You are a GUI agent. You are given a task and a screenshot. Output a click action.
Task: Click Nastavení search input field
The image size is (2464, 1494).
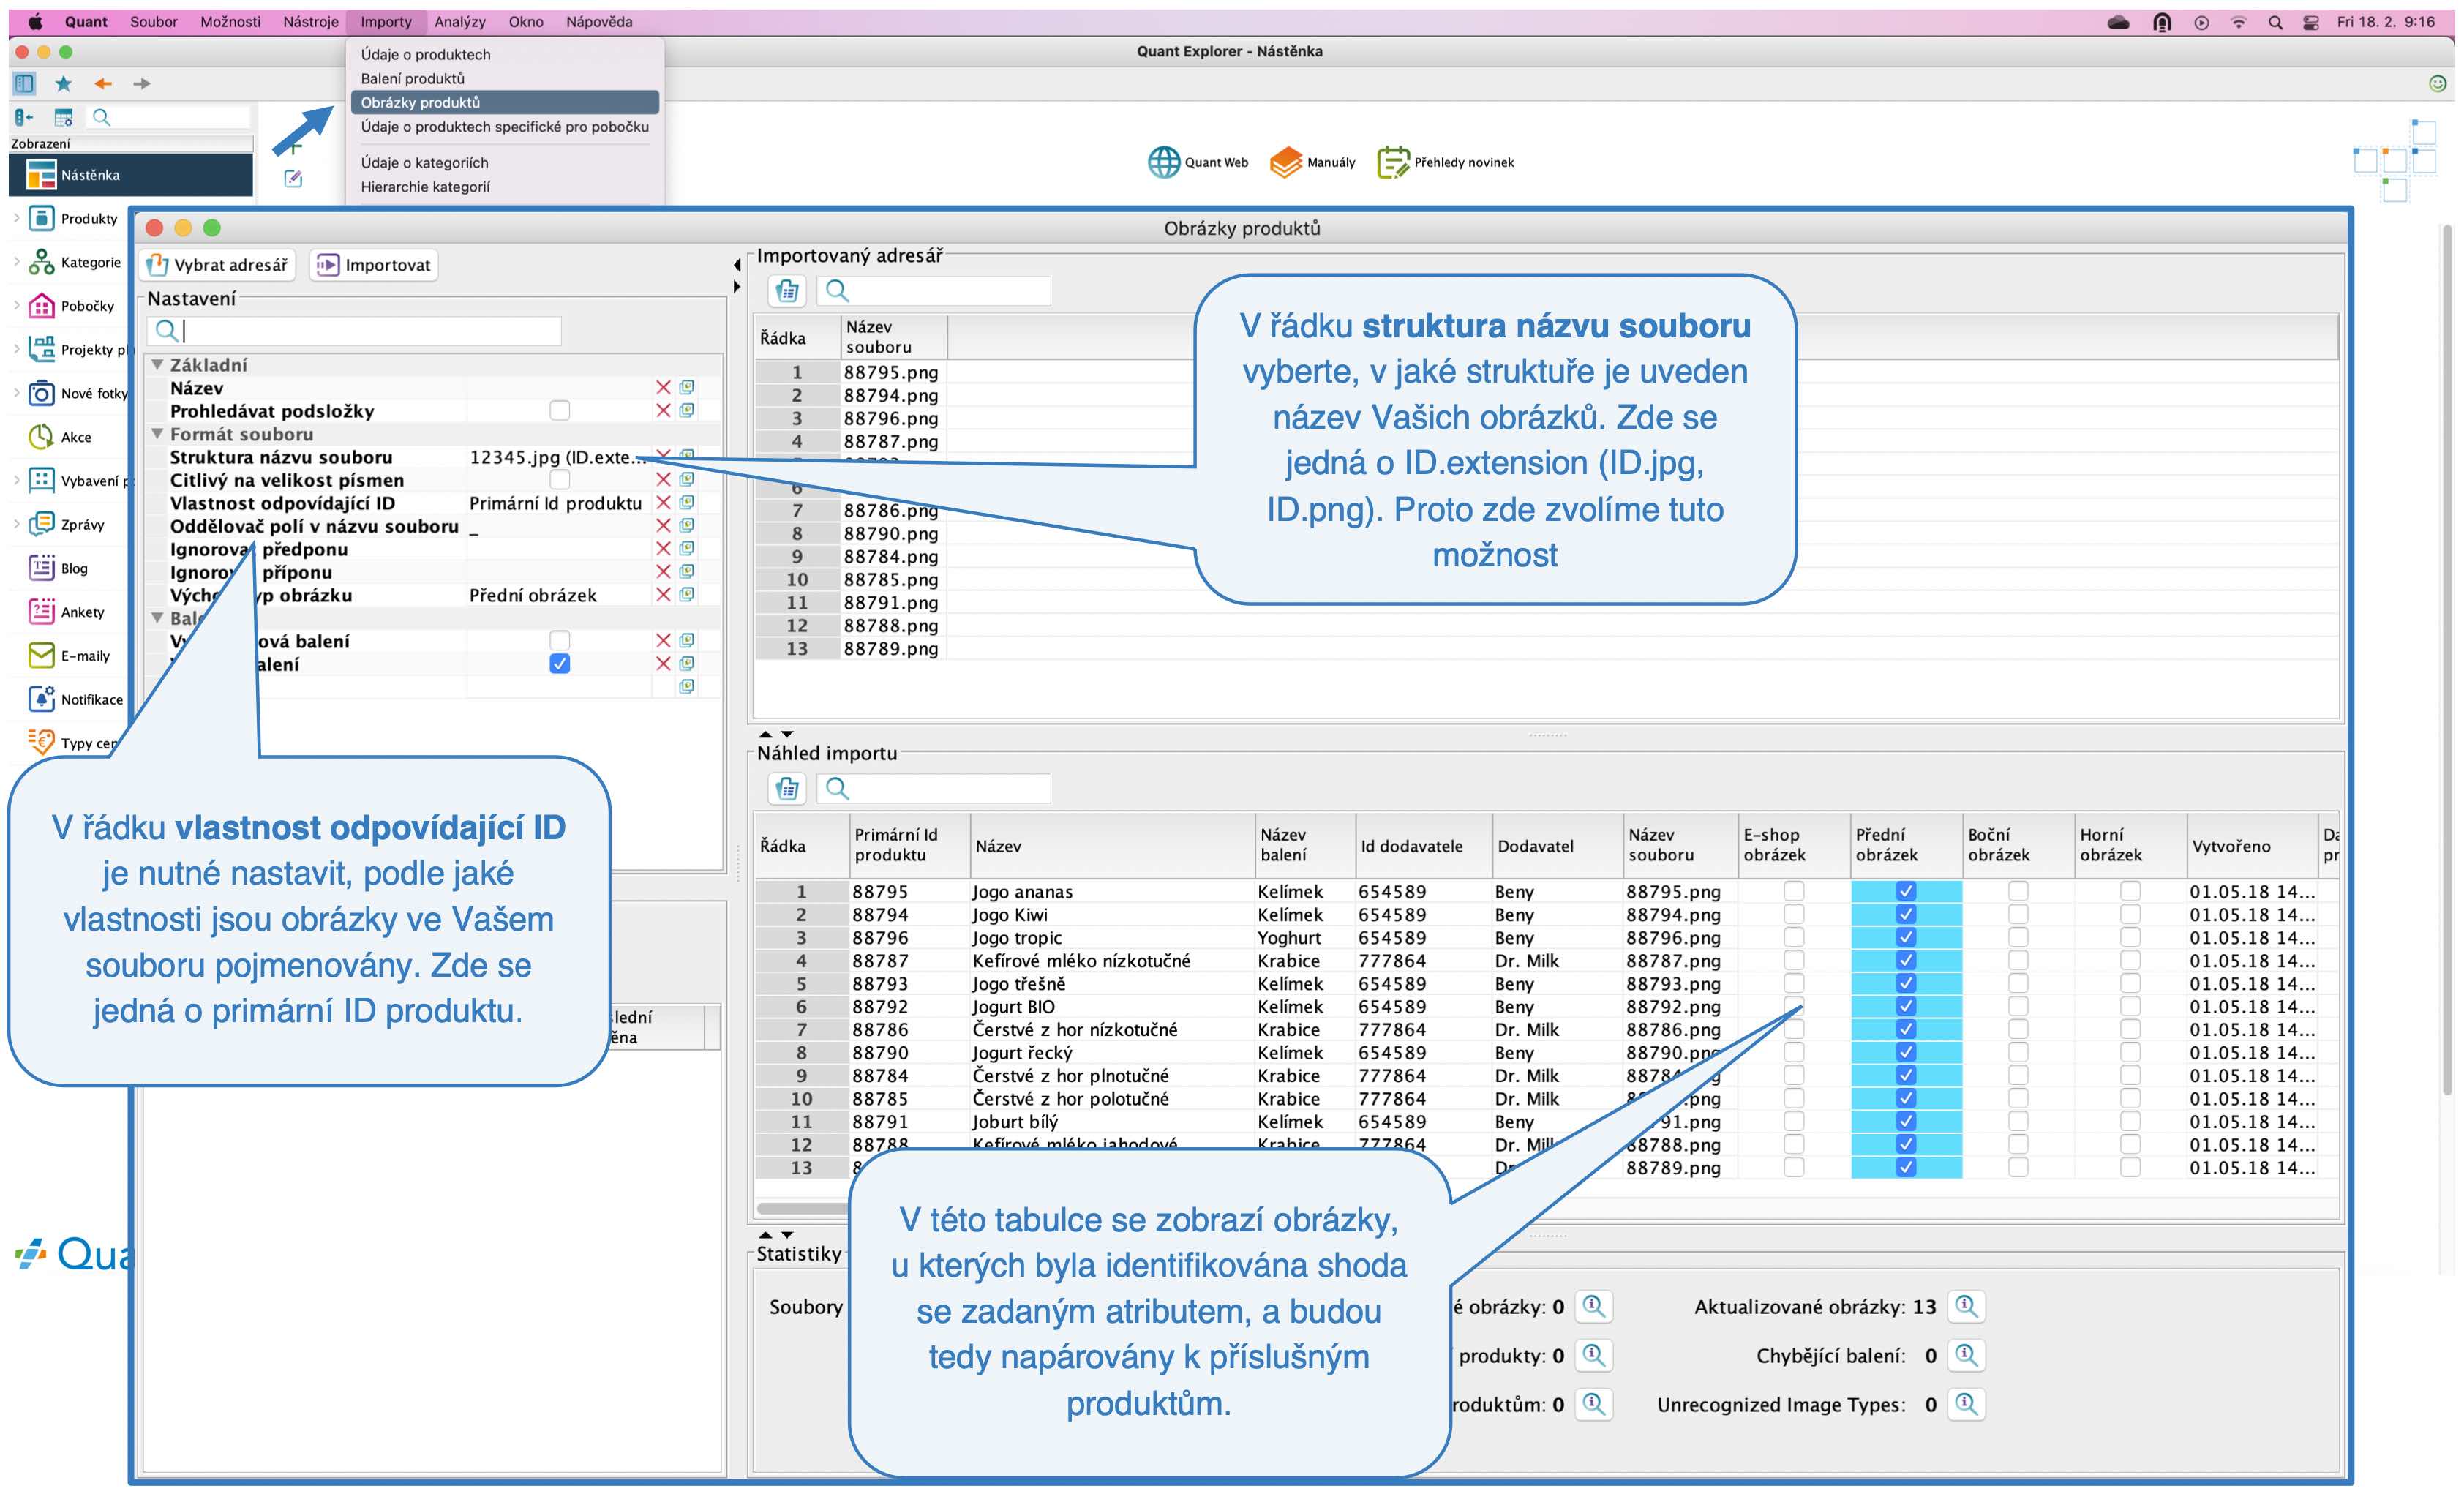coord(355,331)
